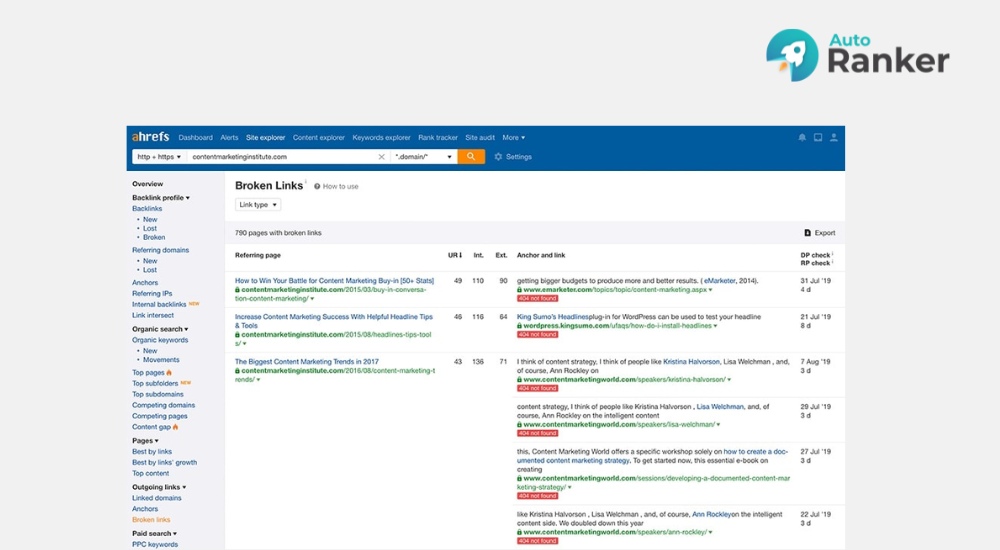
Task: Click the monitor icon in header
Action: pos(818,137)
